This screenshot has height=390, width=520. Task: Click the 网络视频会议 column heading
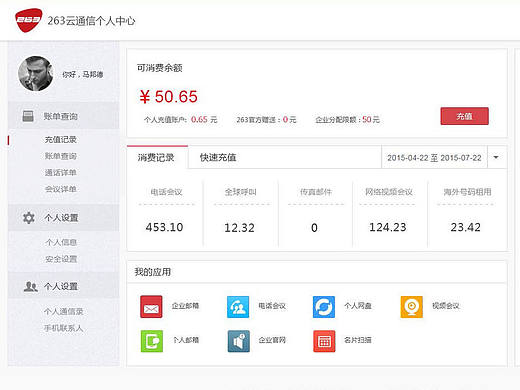(x=389, y=192)
